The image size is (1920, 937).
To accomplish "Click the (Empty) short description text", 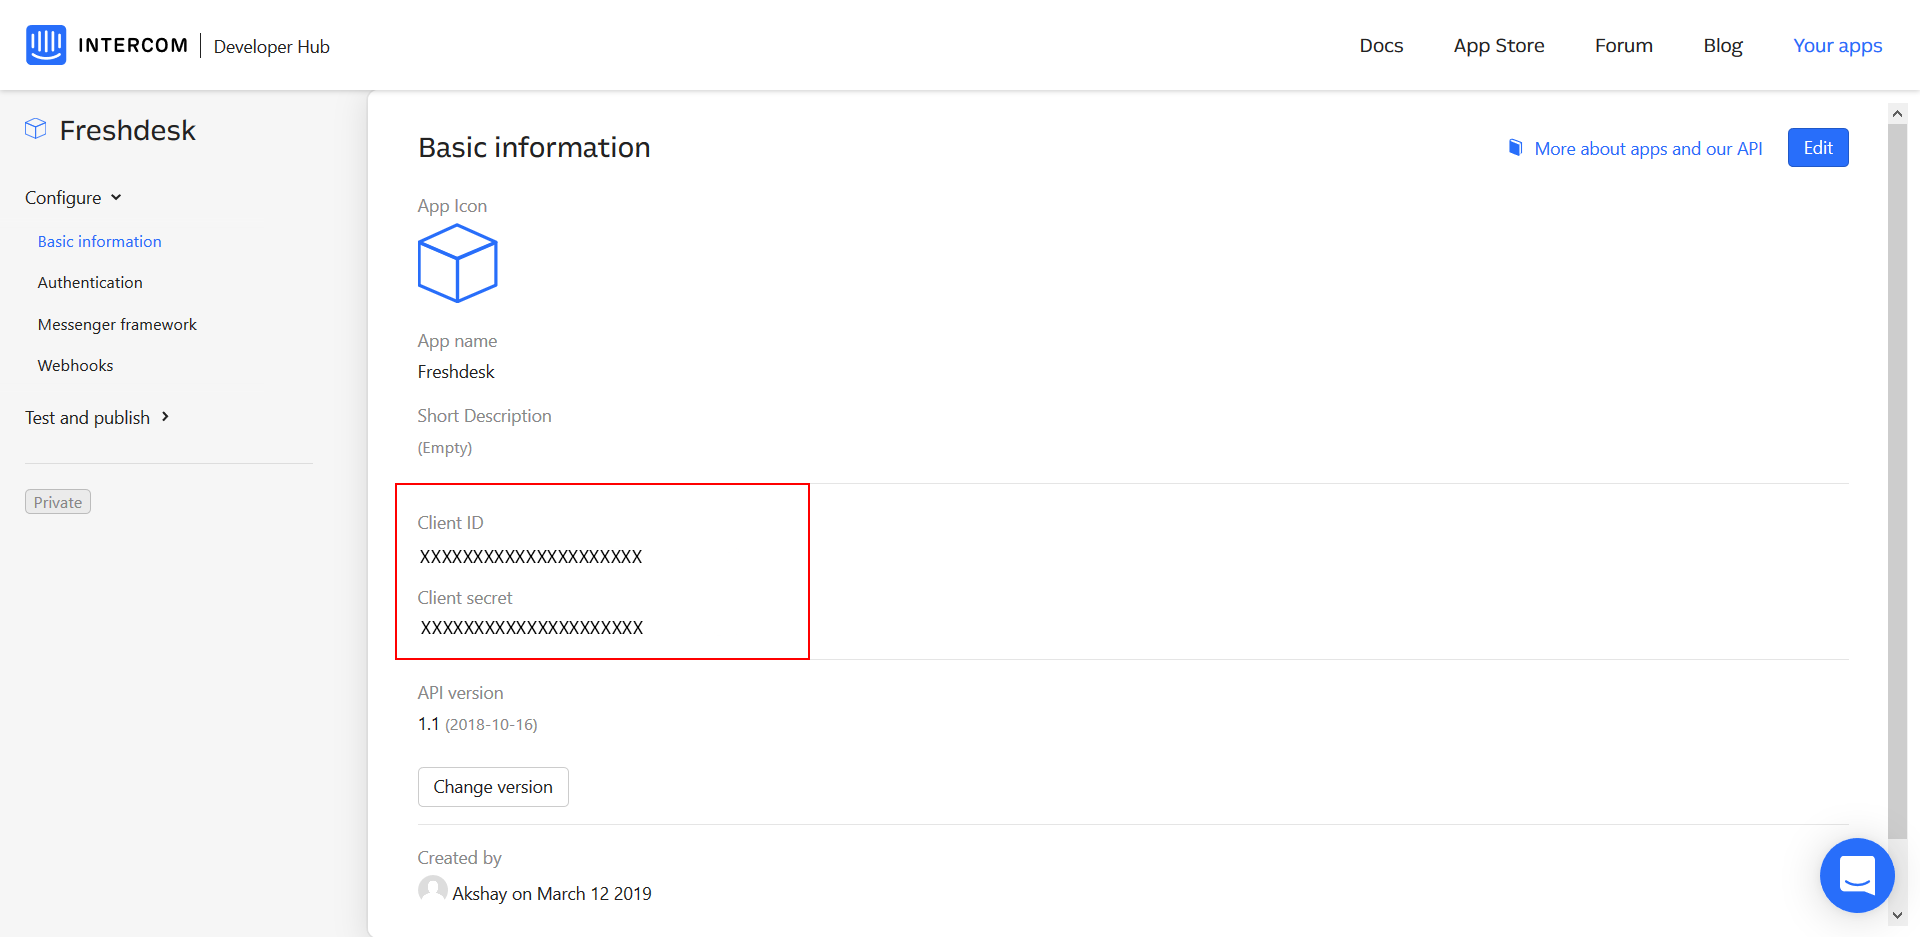I will (445, 448).
